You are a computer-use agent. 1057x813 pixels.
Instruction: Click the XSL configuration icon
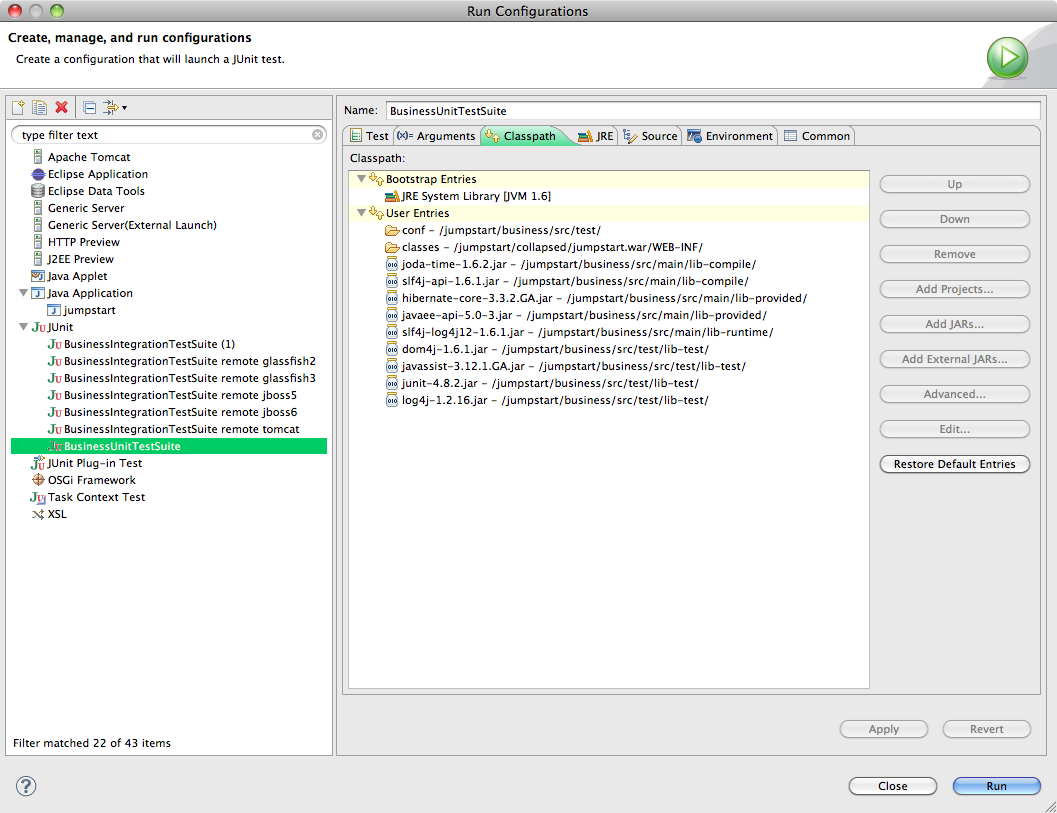38,514
